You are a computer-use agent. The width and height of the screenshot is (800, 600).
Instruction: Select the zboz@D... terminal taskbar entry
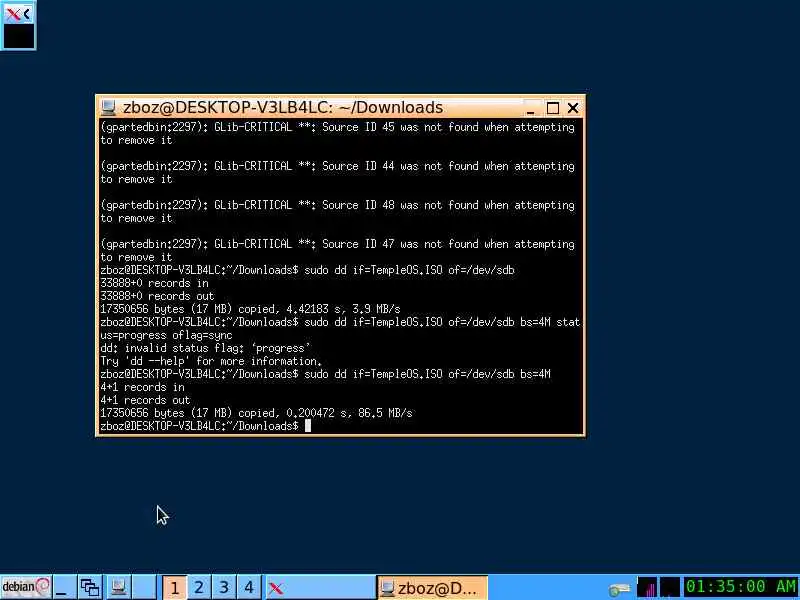[x=432, y=587]
